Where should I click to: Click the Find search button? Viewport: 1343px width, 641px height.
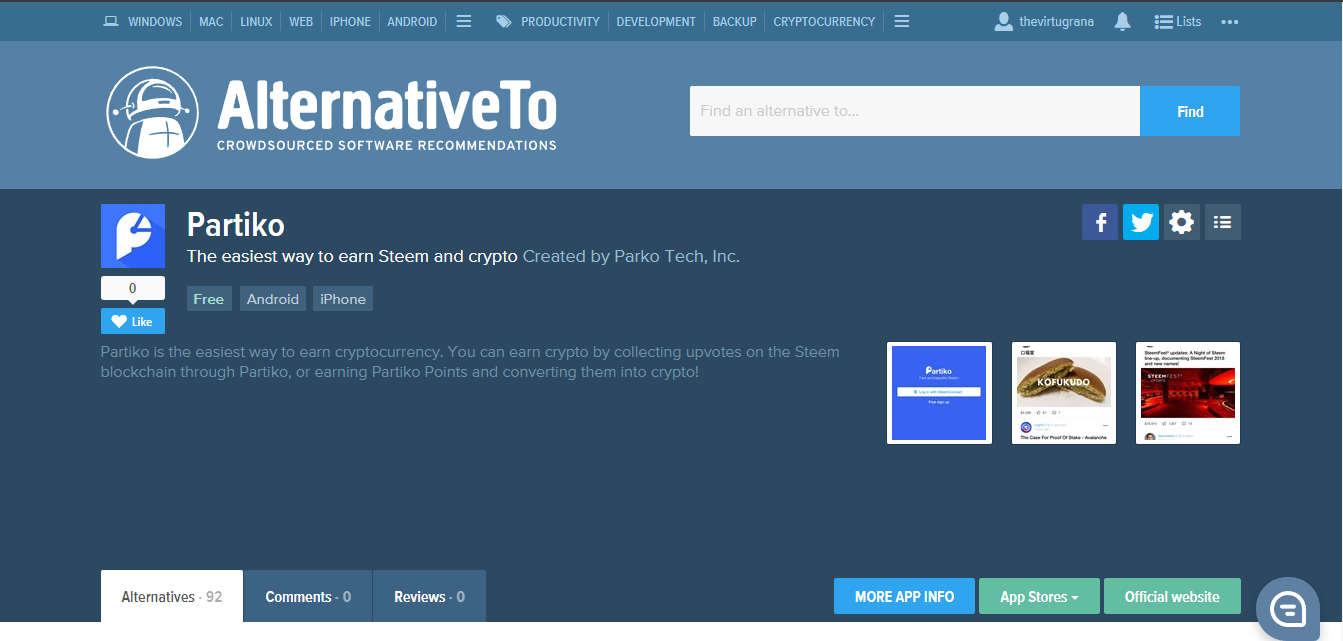point(1190,111)
